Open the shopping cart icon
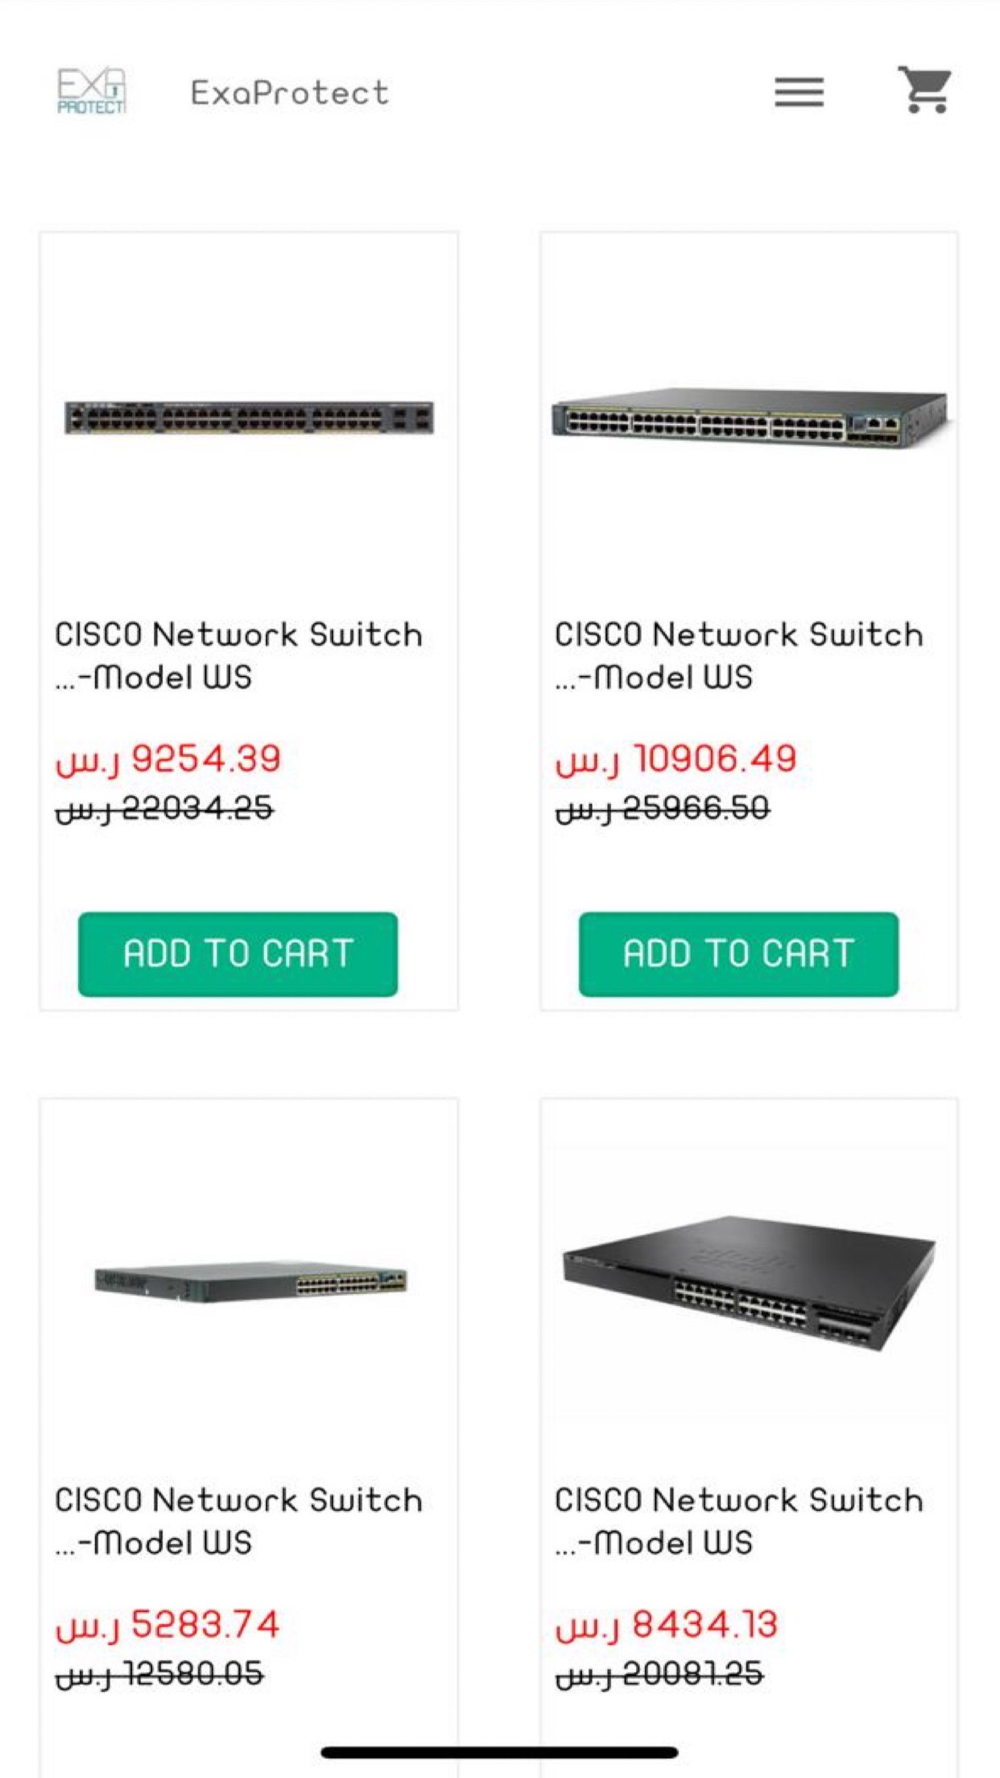This screenshot has width=1000, height=1778. tap(924, 90)
